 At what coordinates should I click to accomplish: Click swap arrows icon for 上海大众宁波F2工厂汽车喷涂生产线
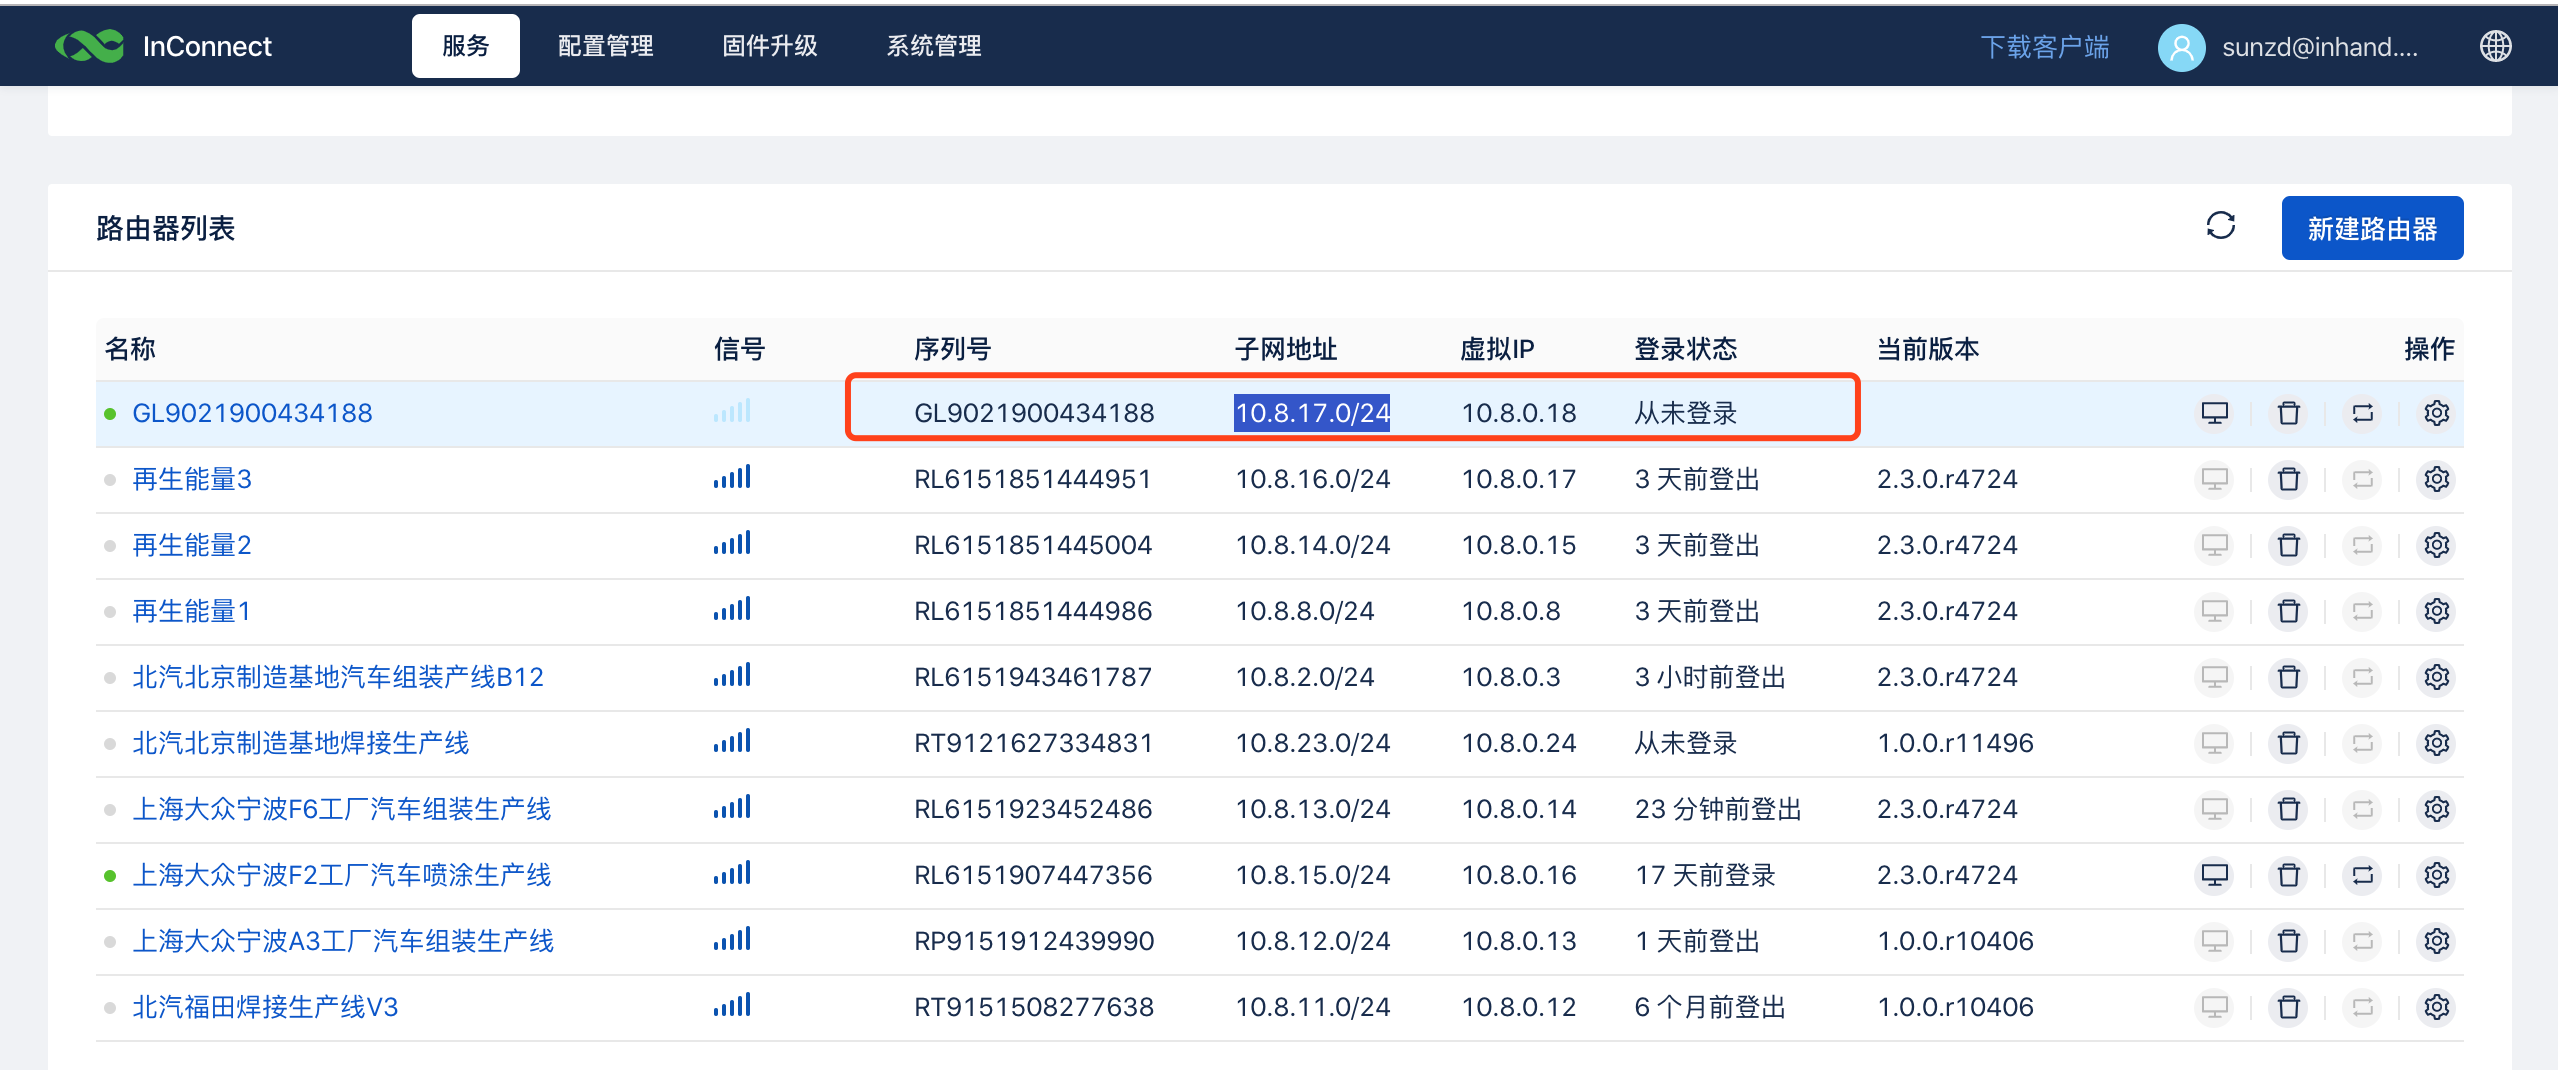click(2362, 876)
